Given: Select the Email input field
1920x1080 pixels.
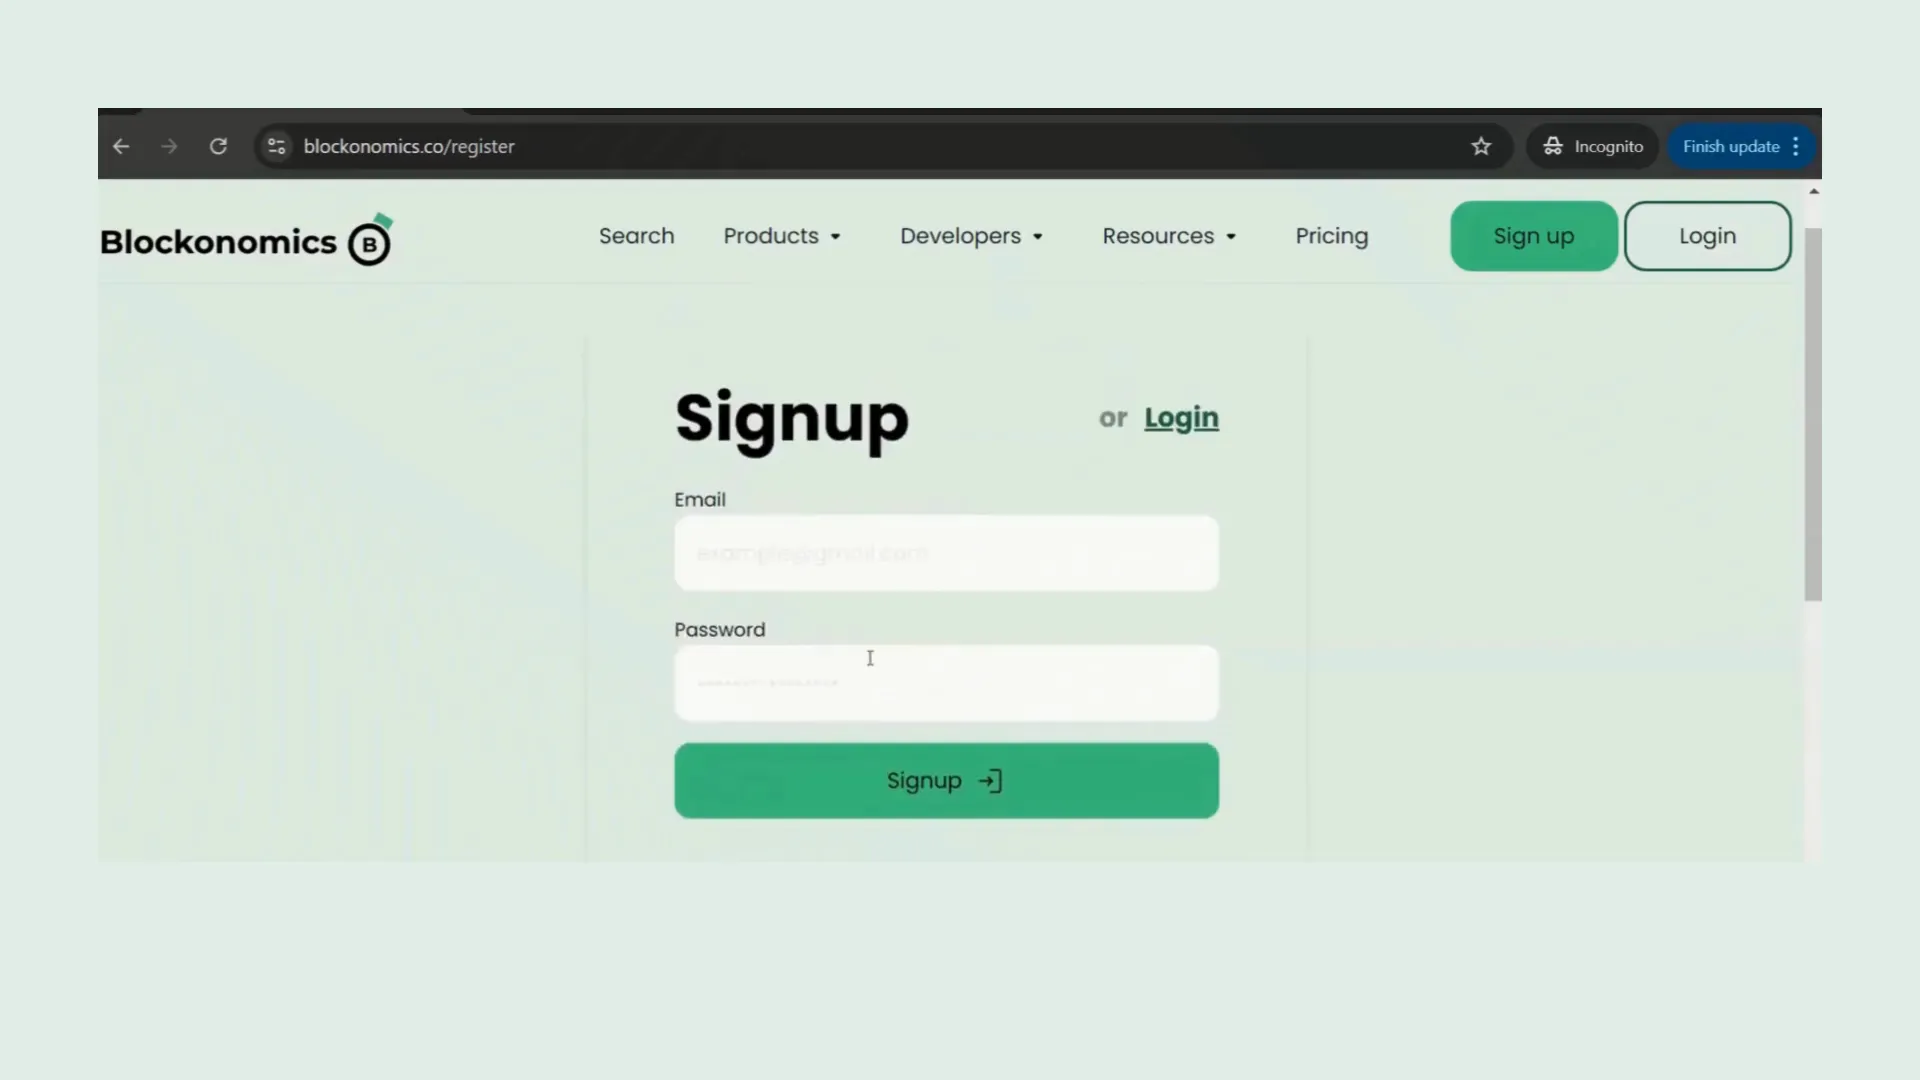Looking at the screenshot, I should click(945, 551).
